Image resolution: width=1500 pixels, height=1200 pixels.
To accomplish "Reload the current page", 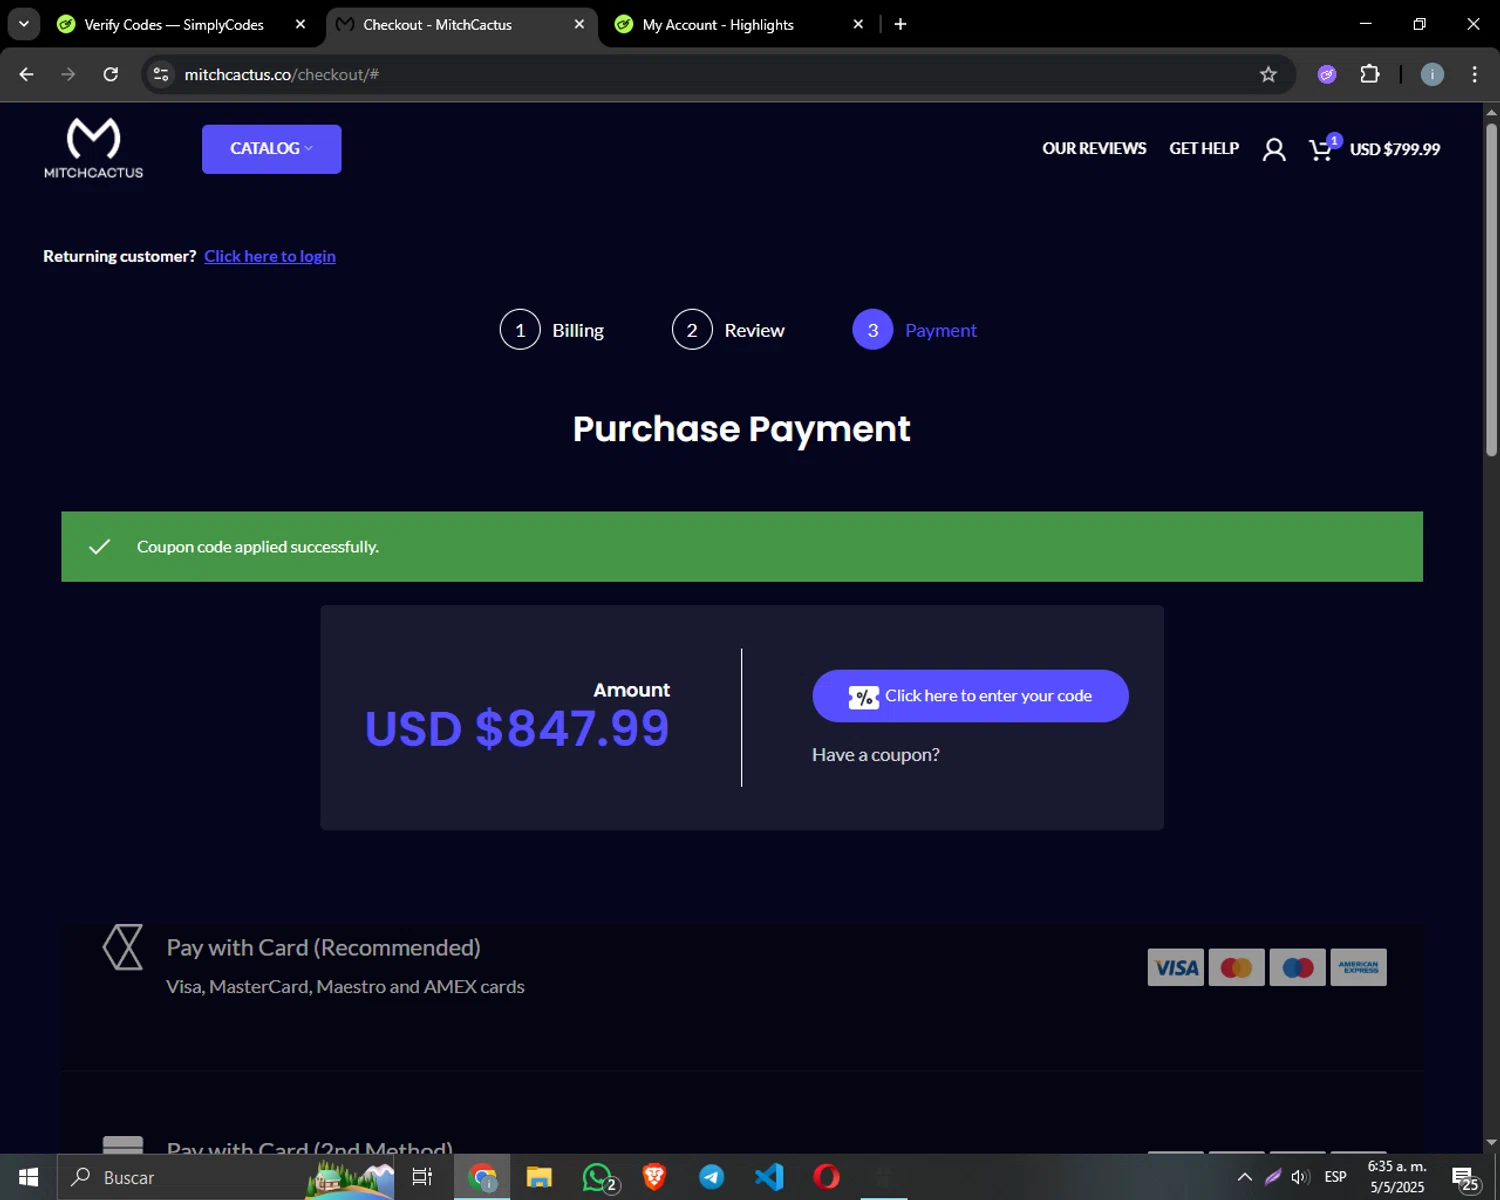I will pyautogui.click(x=111, y=74).
